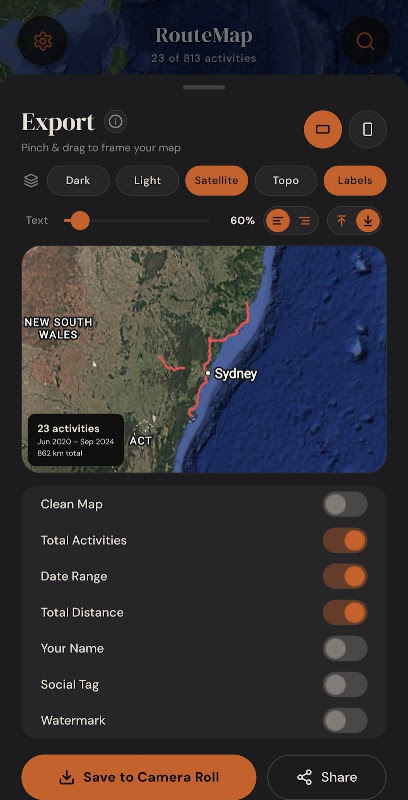This screenshot has height=800, width=408.
Task: Tap the Sydney label on the map
Action: [x=236, y=373]
